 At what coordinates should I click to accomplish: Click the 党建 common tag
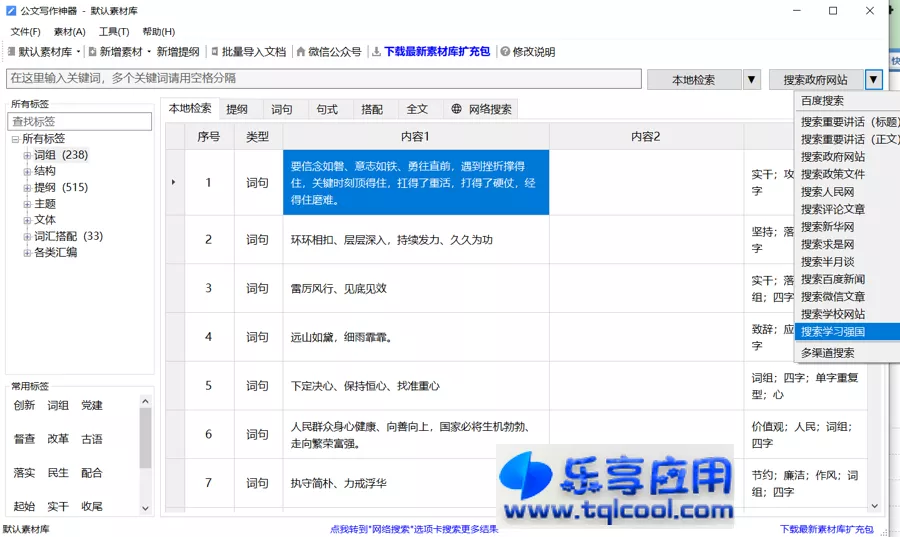[92, 406]
